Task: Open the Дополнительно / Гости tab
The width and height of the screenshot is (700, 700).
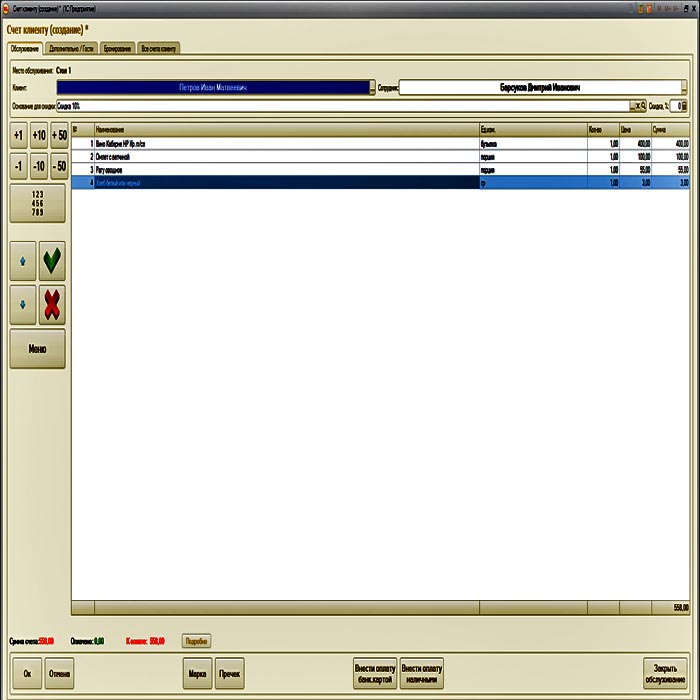Action: (x=72, y=48)
